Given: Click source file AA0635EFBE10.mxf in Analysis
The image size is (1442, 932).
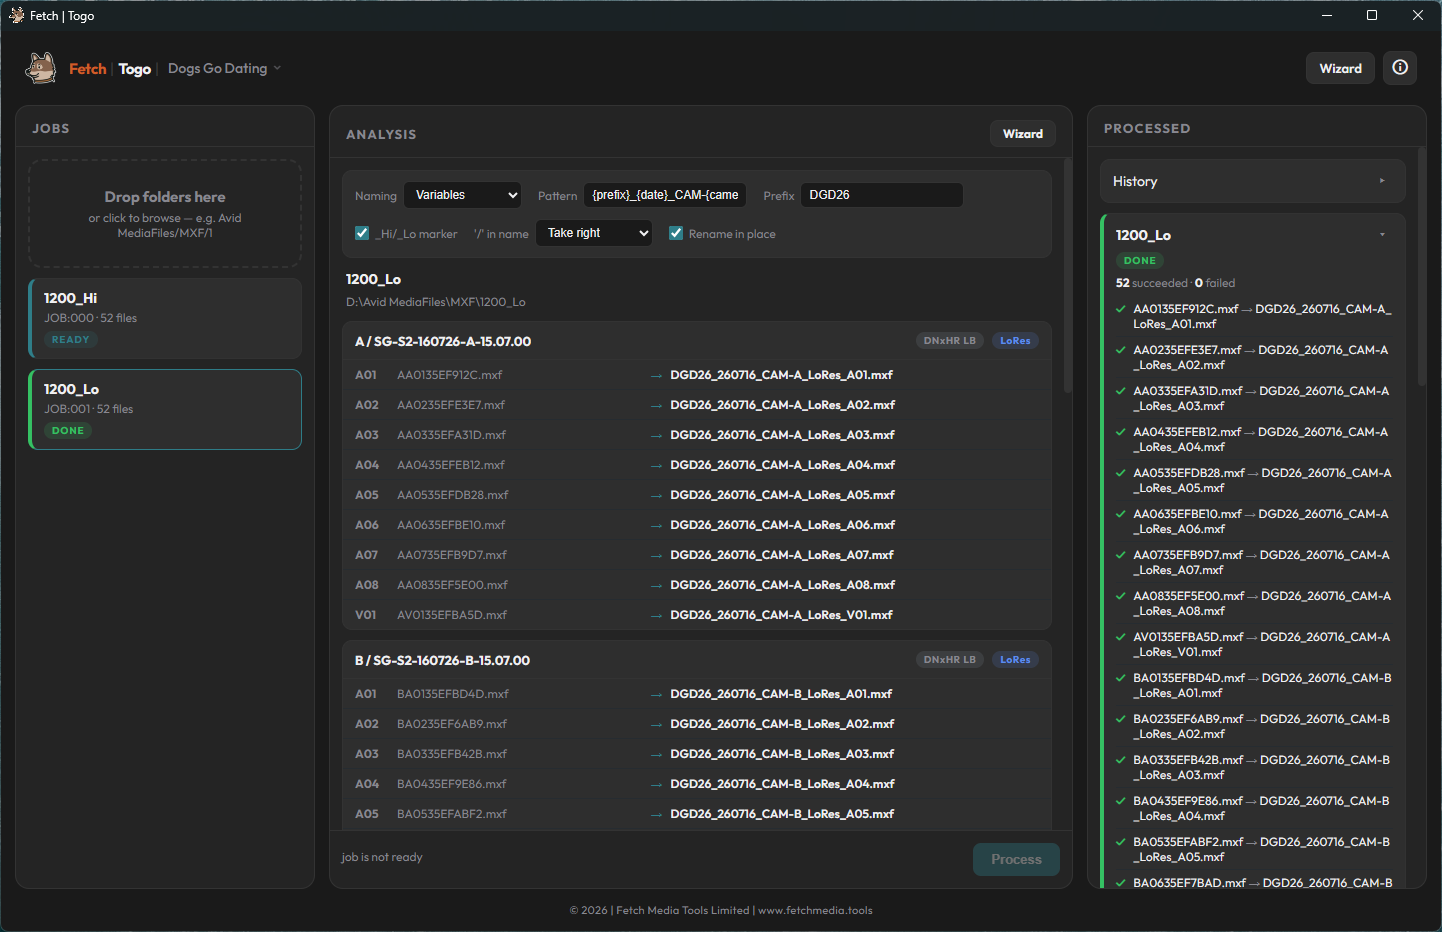Looking at the screenshot, I should click(x=451, y=525).
